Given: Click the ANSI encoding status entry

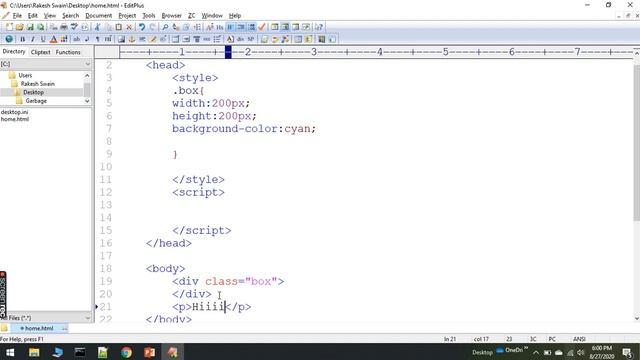Looking at the screenshot, I should point(579,339).
